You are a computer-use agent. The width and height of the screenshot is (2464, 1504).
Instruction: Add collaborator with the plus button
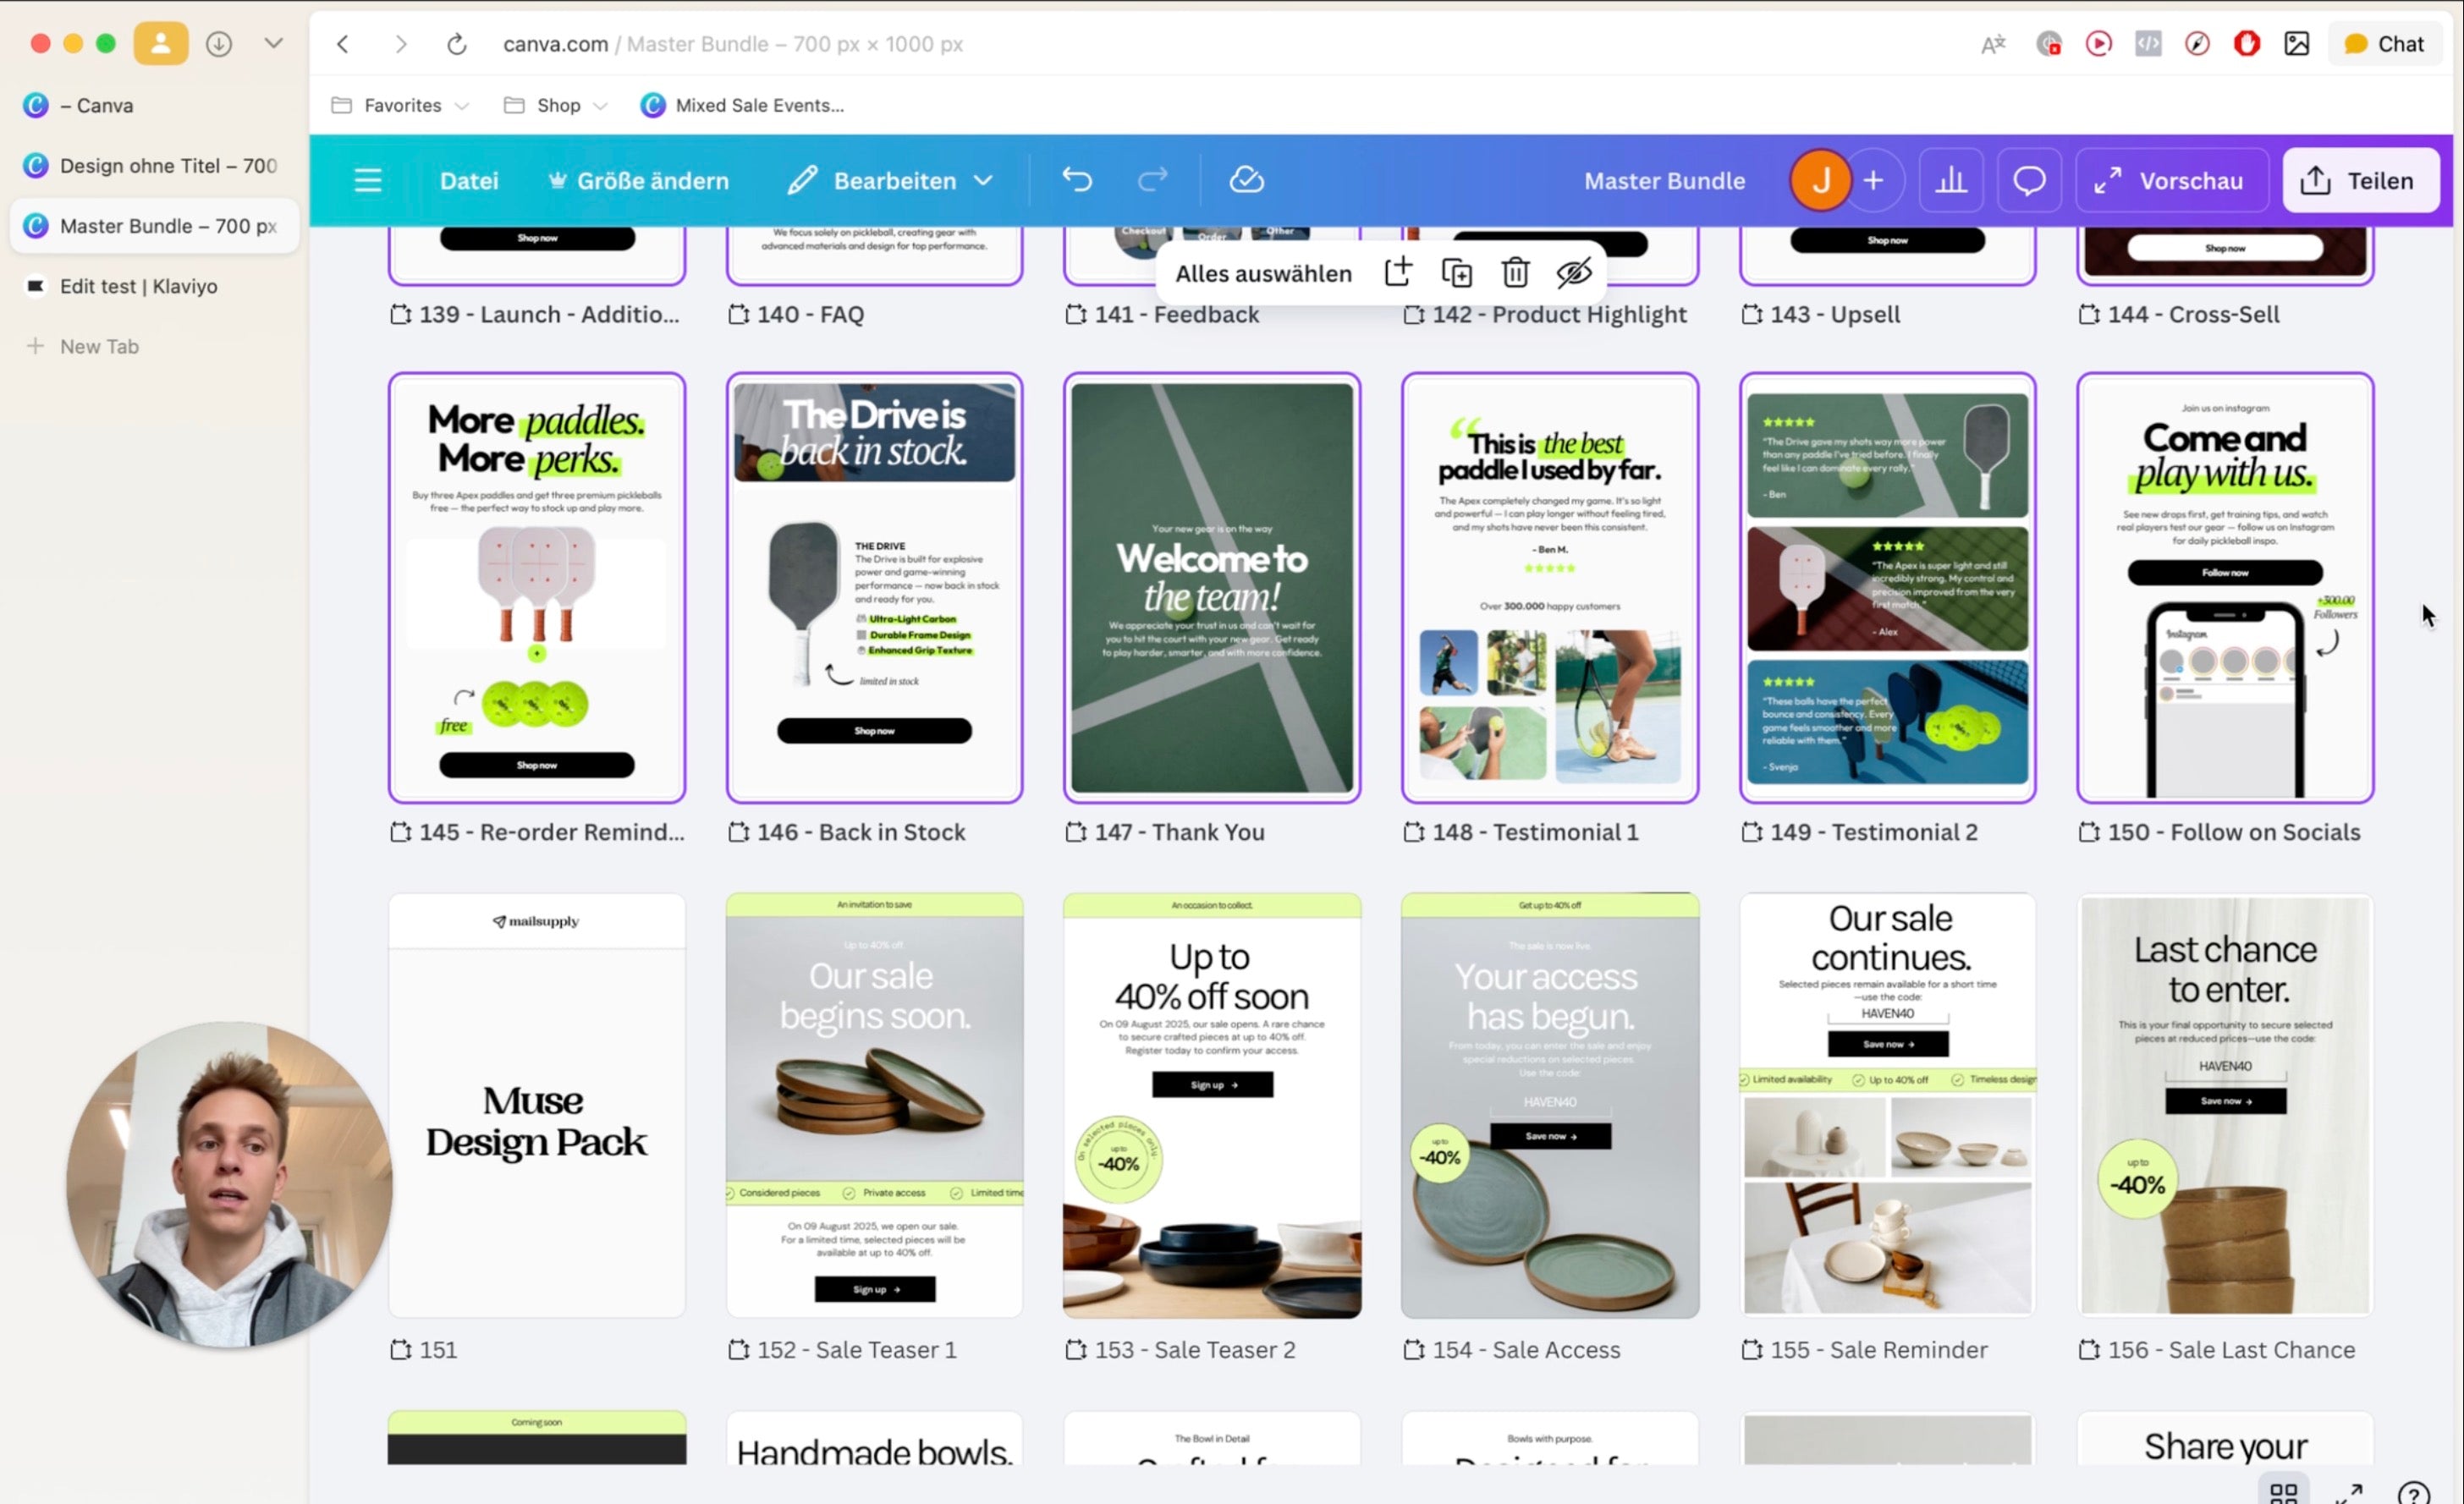[x=1874, y=181]
